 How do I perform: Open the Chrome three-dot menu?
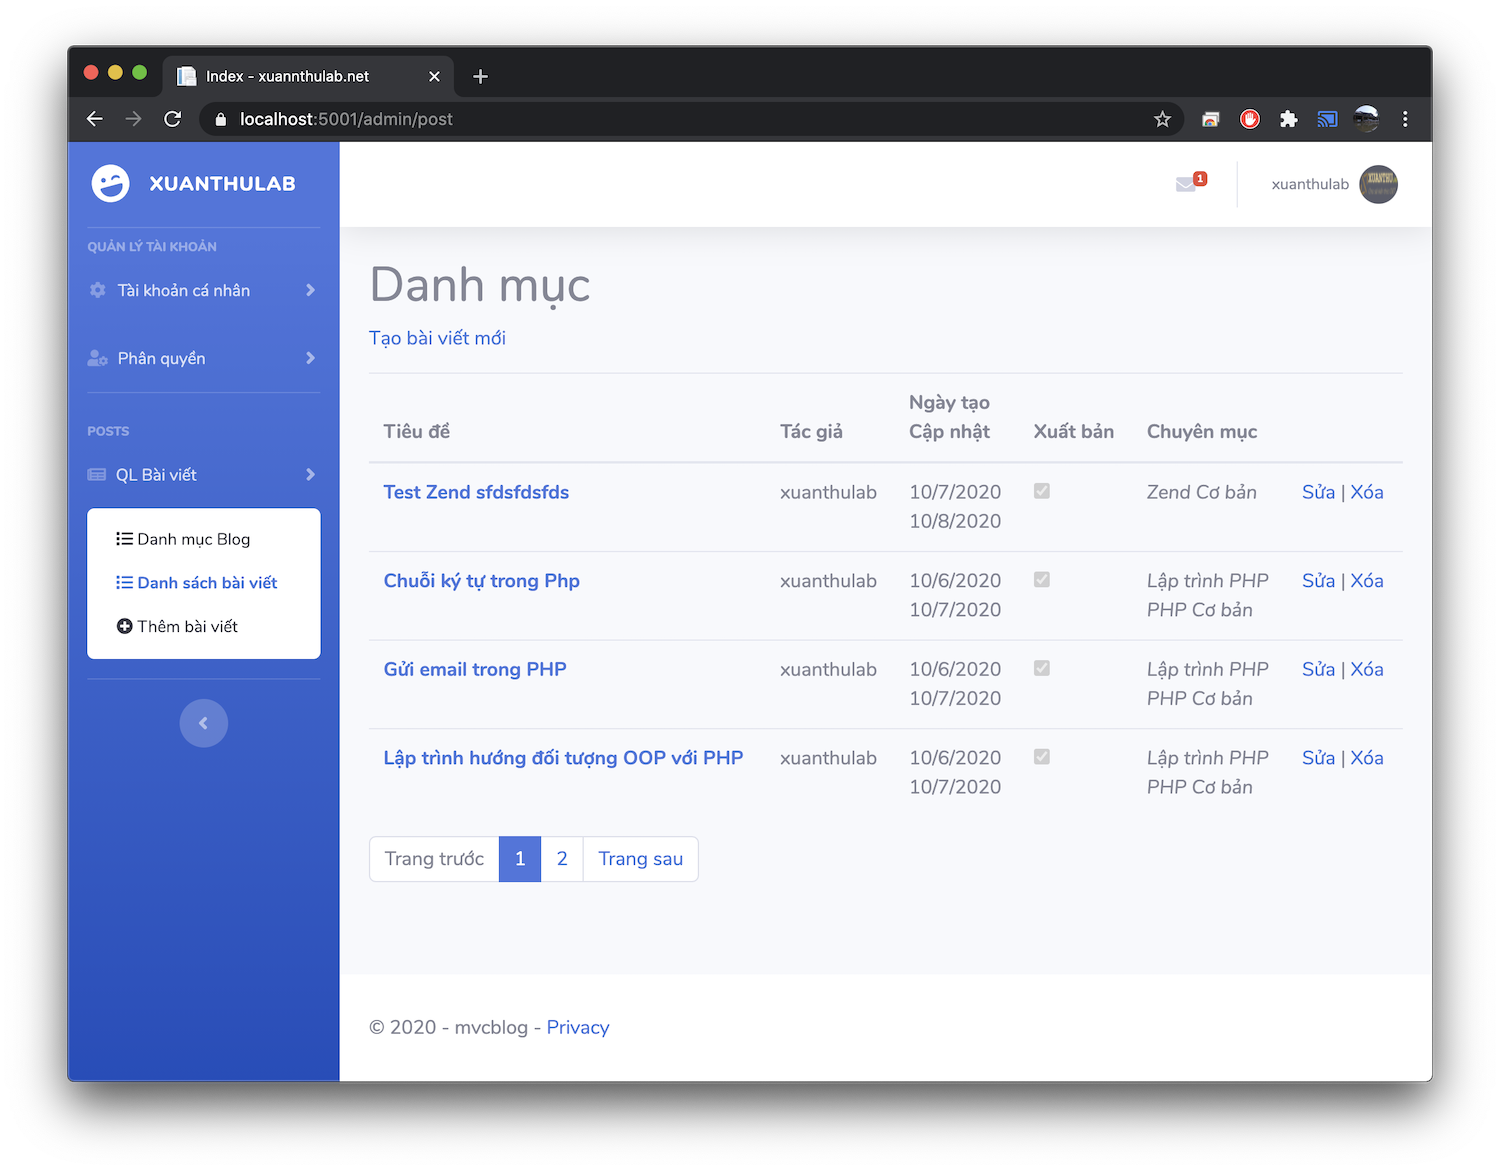1405,119
